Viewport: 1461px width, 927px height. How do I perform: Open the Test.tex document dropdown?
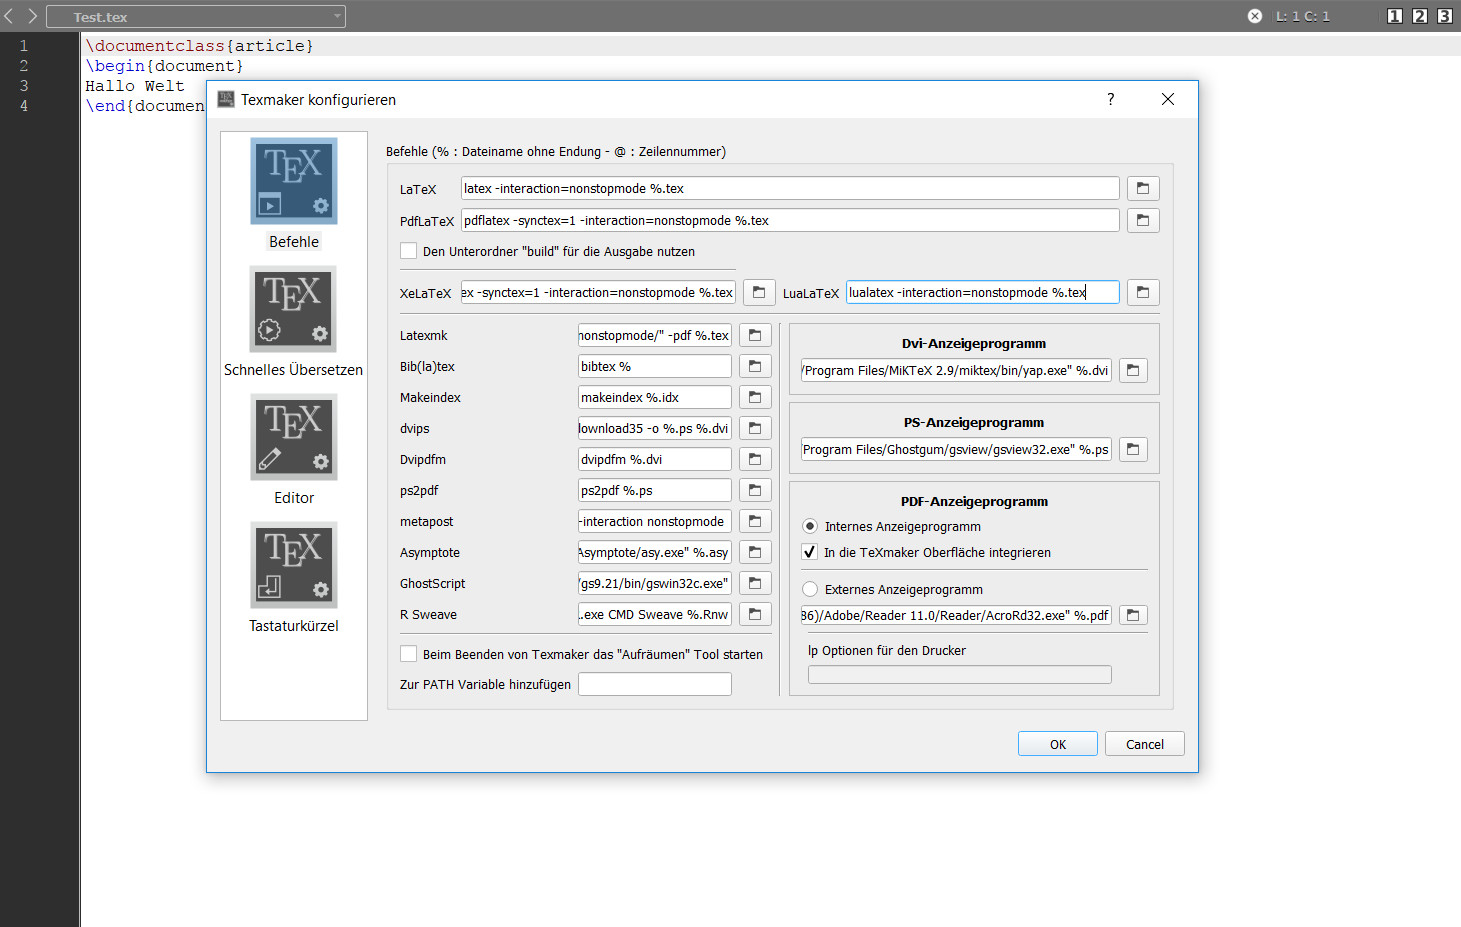(196, 16)
